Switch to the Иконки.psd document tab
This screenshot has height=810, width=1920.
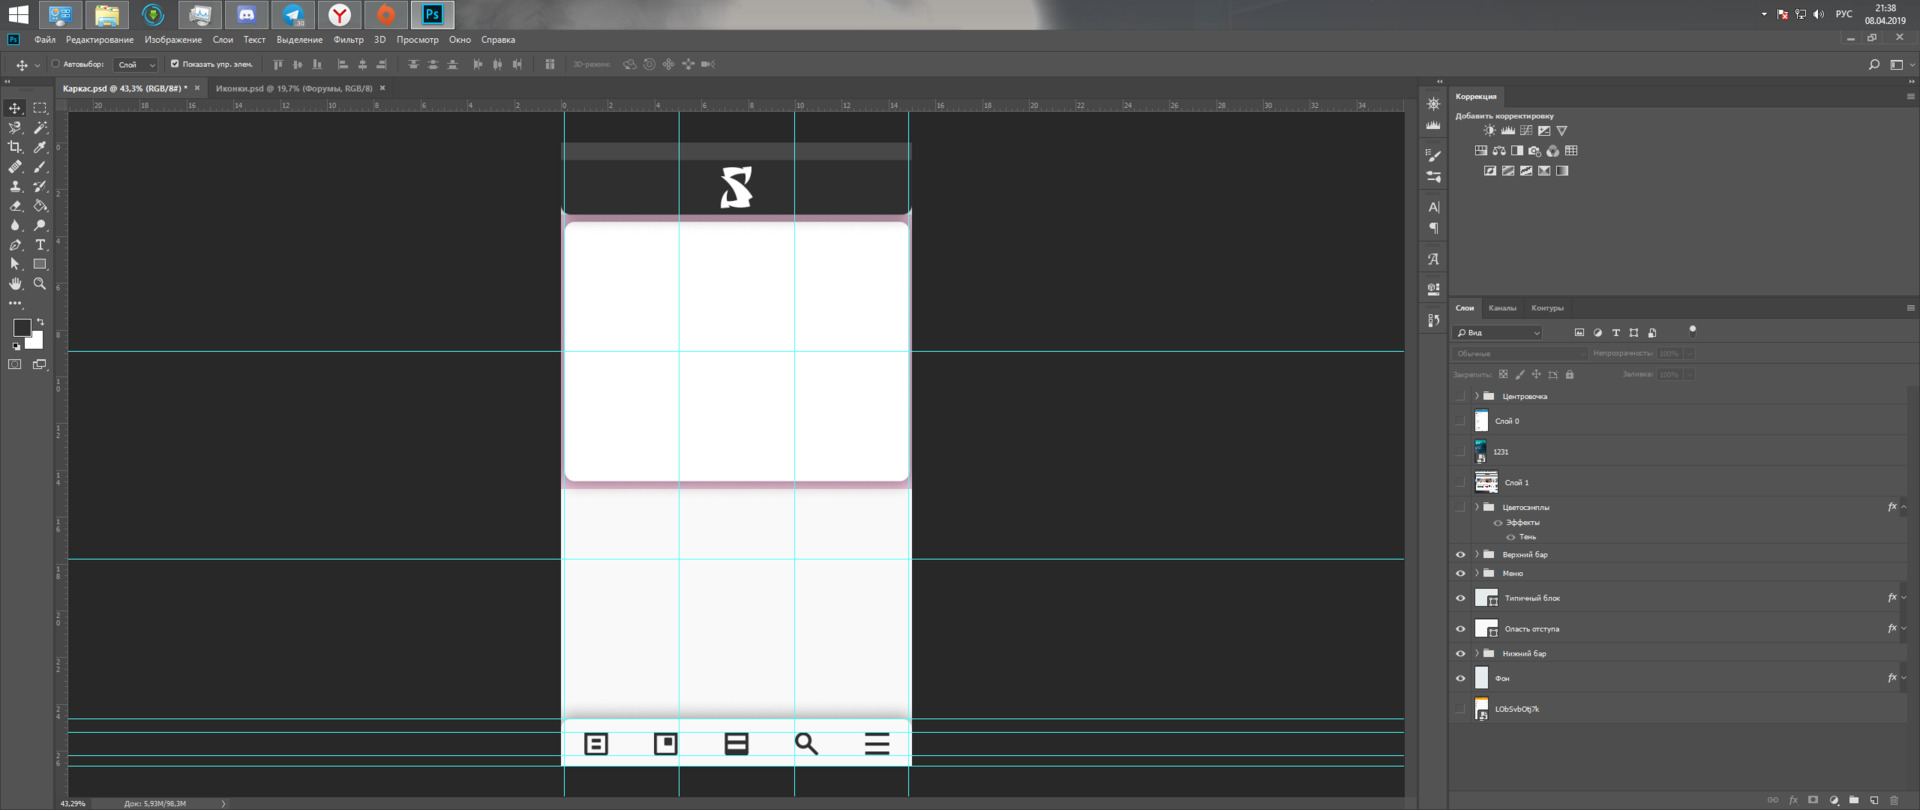293,88
